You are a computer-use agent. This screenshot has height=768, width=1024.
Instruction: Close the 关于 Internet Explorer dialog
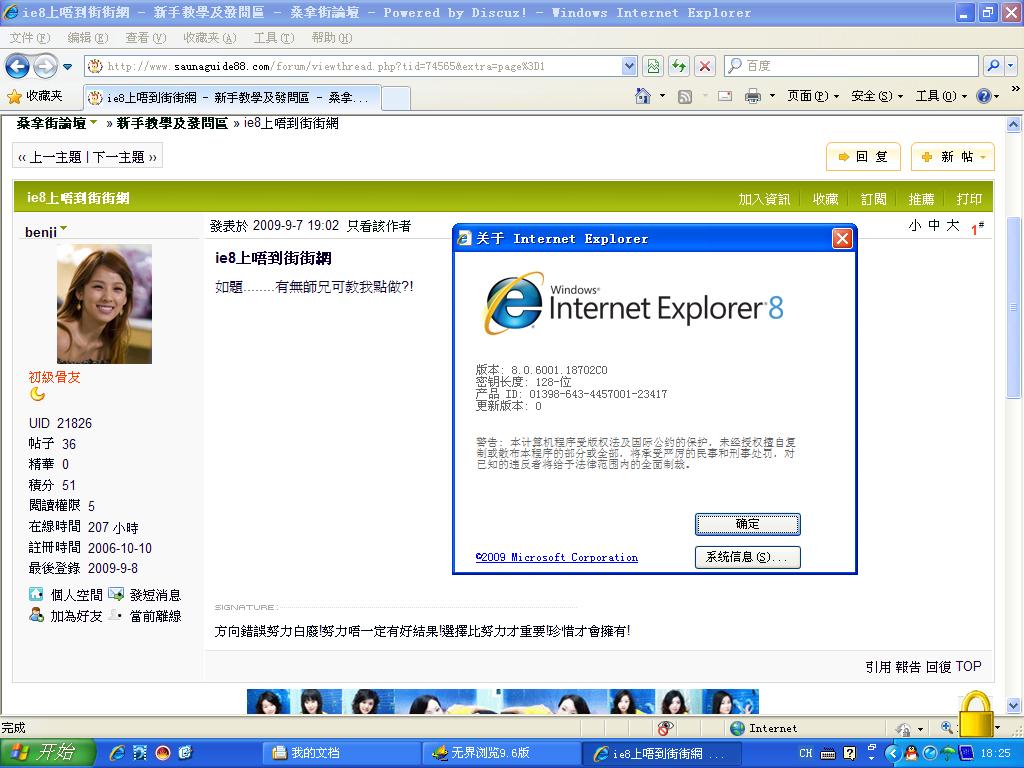(842, 238)
